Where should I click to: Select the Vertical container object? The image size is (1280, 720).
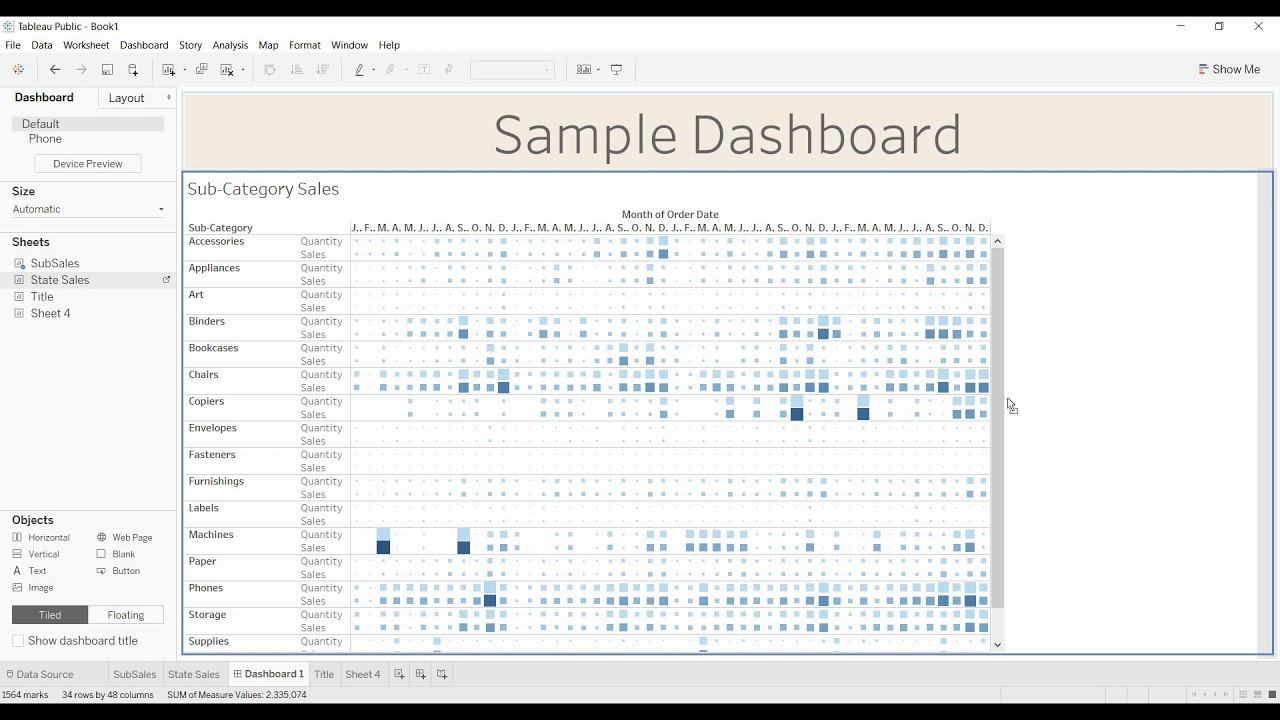point(36,554)
